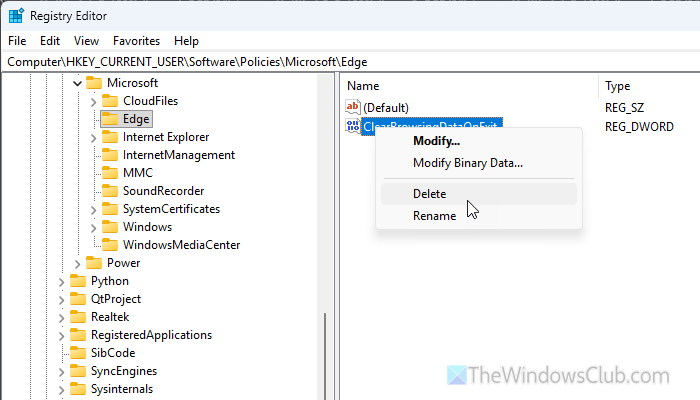This screenshot has height=400, width=700.
Task: Open the View menu
Action: pos(86,41)
